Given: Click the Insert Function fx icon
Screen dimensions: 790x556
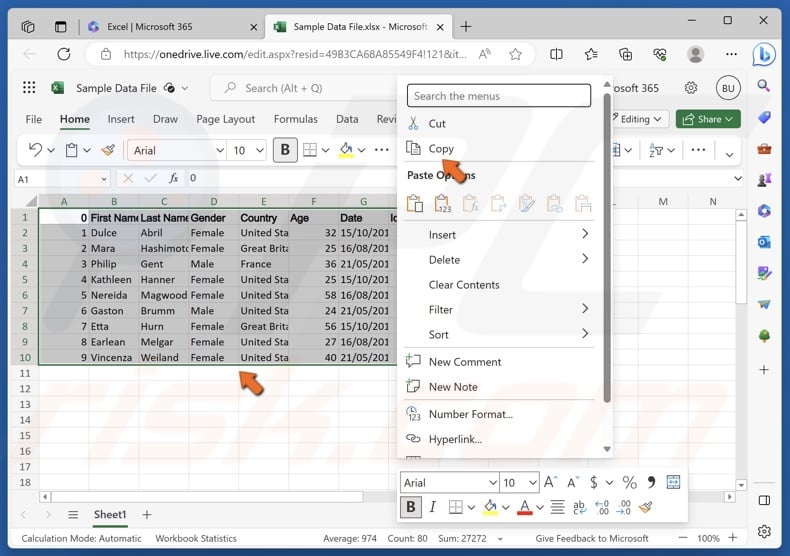Looking at the screenshot, I should (x=173, y=178).
